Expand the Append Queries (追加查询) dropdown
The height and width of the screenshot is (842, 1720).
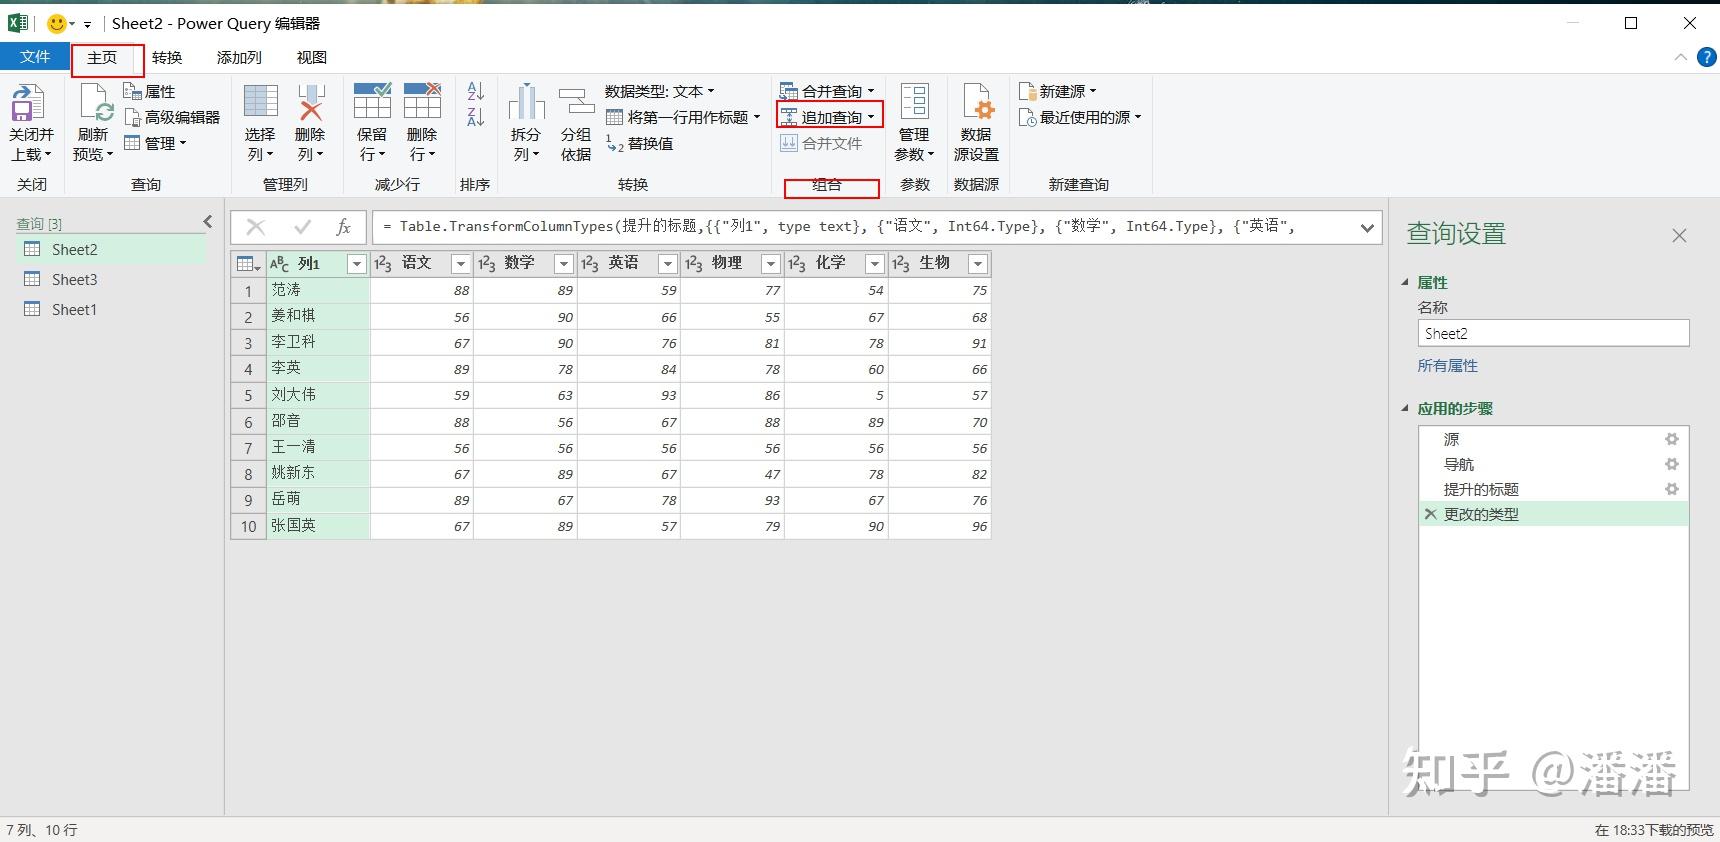point(871,117)
